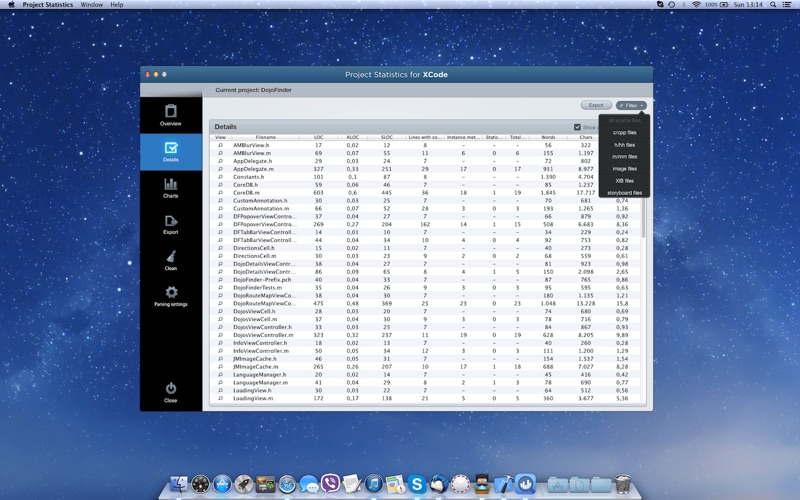
Task: Click magnifier icon for AppDelegate.m row
Action: click(x=220, y=169)
